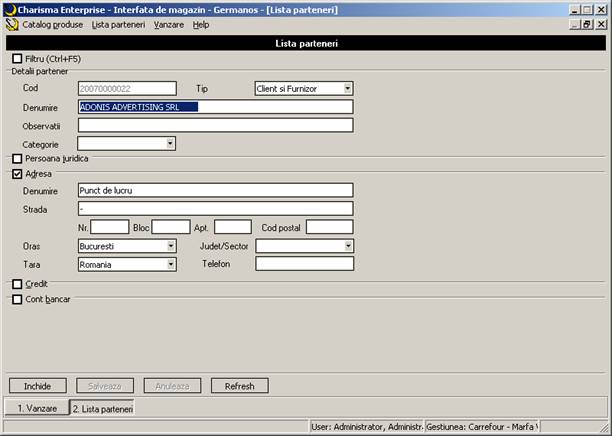The height and width of the screenshot is (436, 612).
Task: Switch to the 1. Vanzare tab
Action: point(37,408)
